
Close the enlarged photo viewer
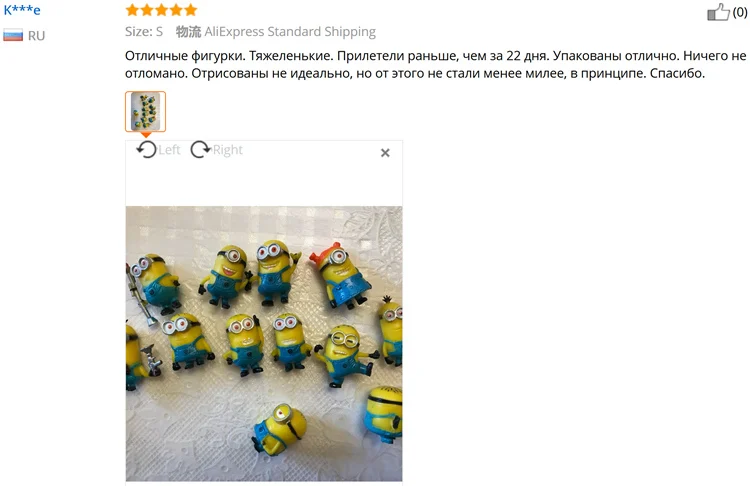[x=385, y=153]
